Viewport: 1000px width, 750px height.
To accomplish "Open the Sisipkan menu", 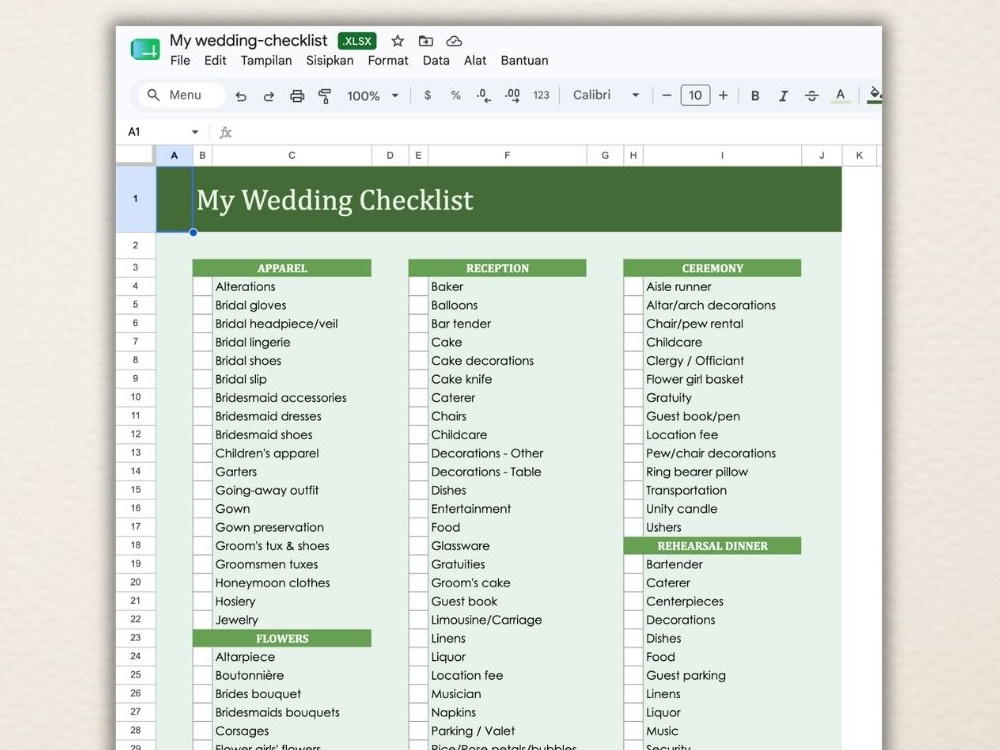I will point(330,61).
